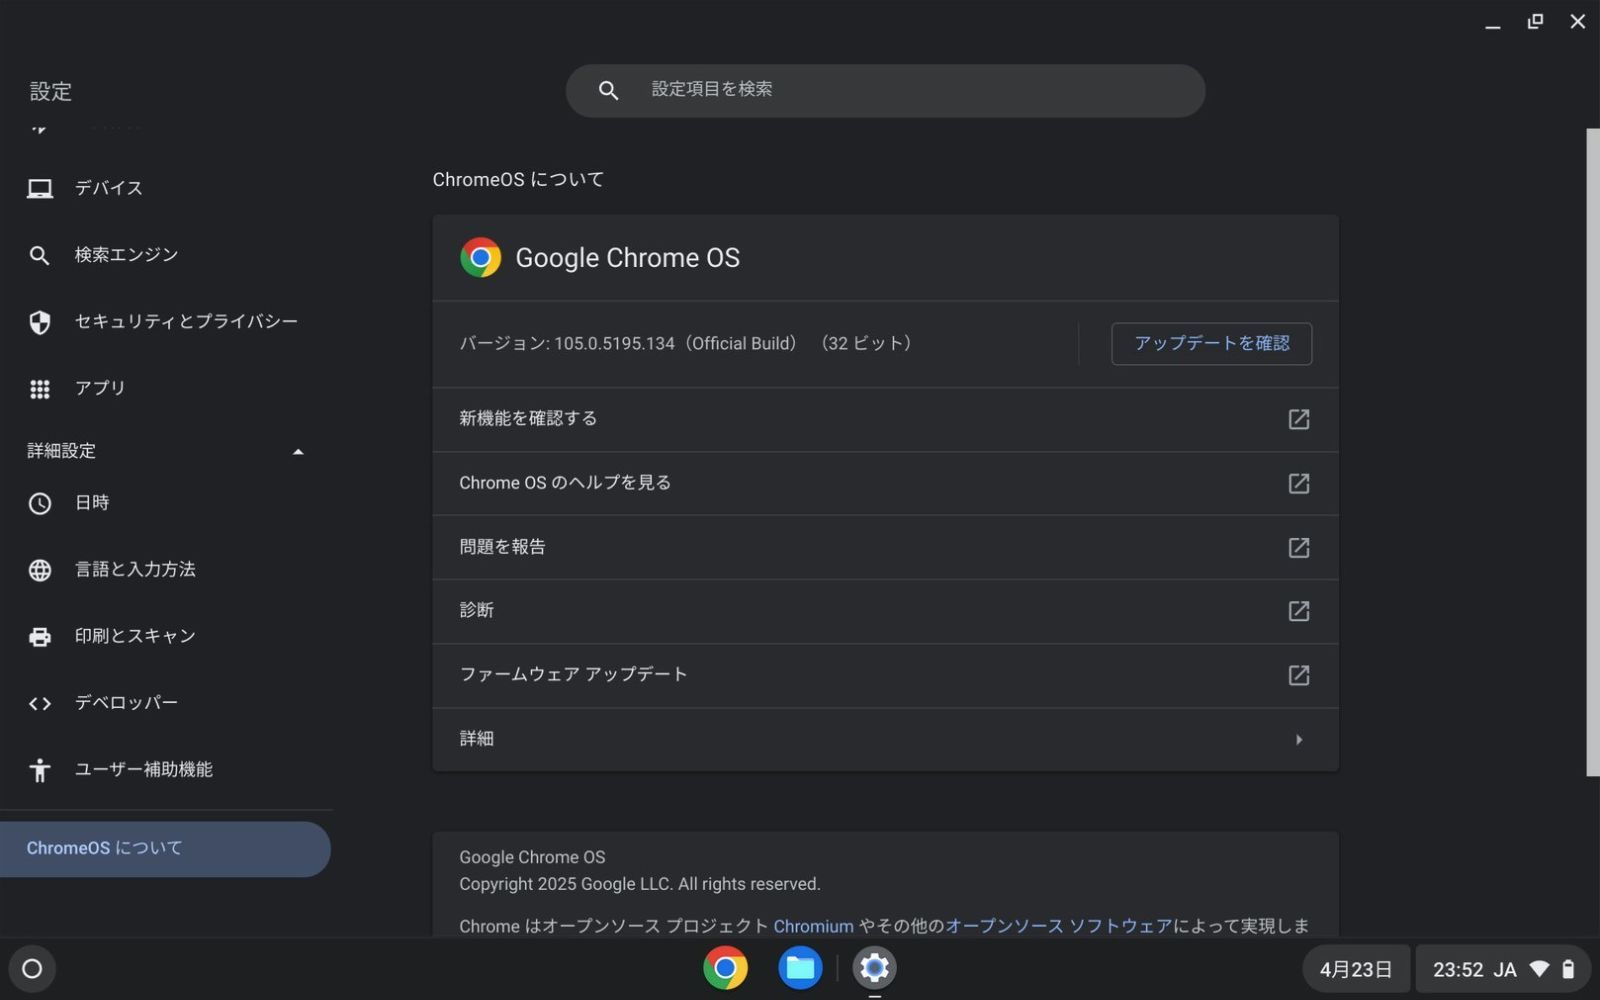Click the globe icon beside 言語と入力方法

[40, 570]
